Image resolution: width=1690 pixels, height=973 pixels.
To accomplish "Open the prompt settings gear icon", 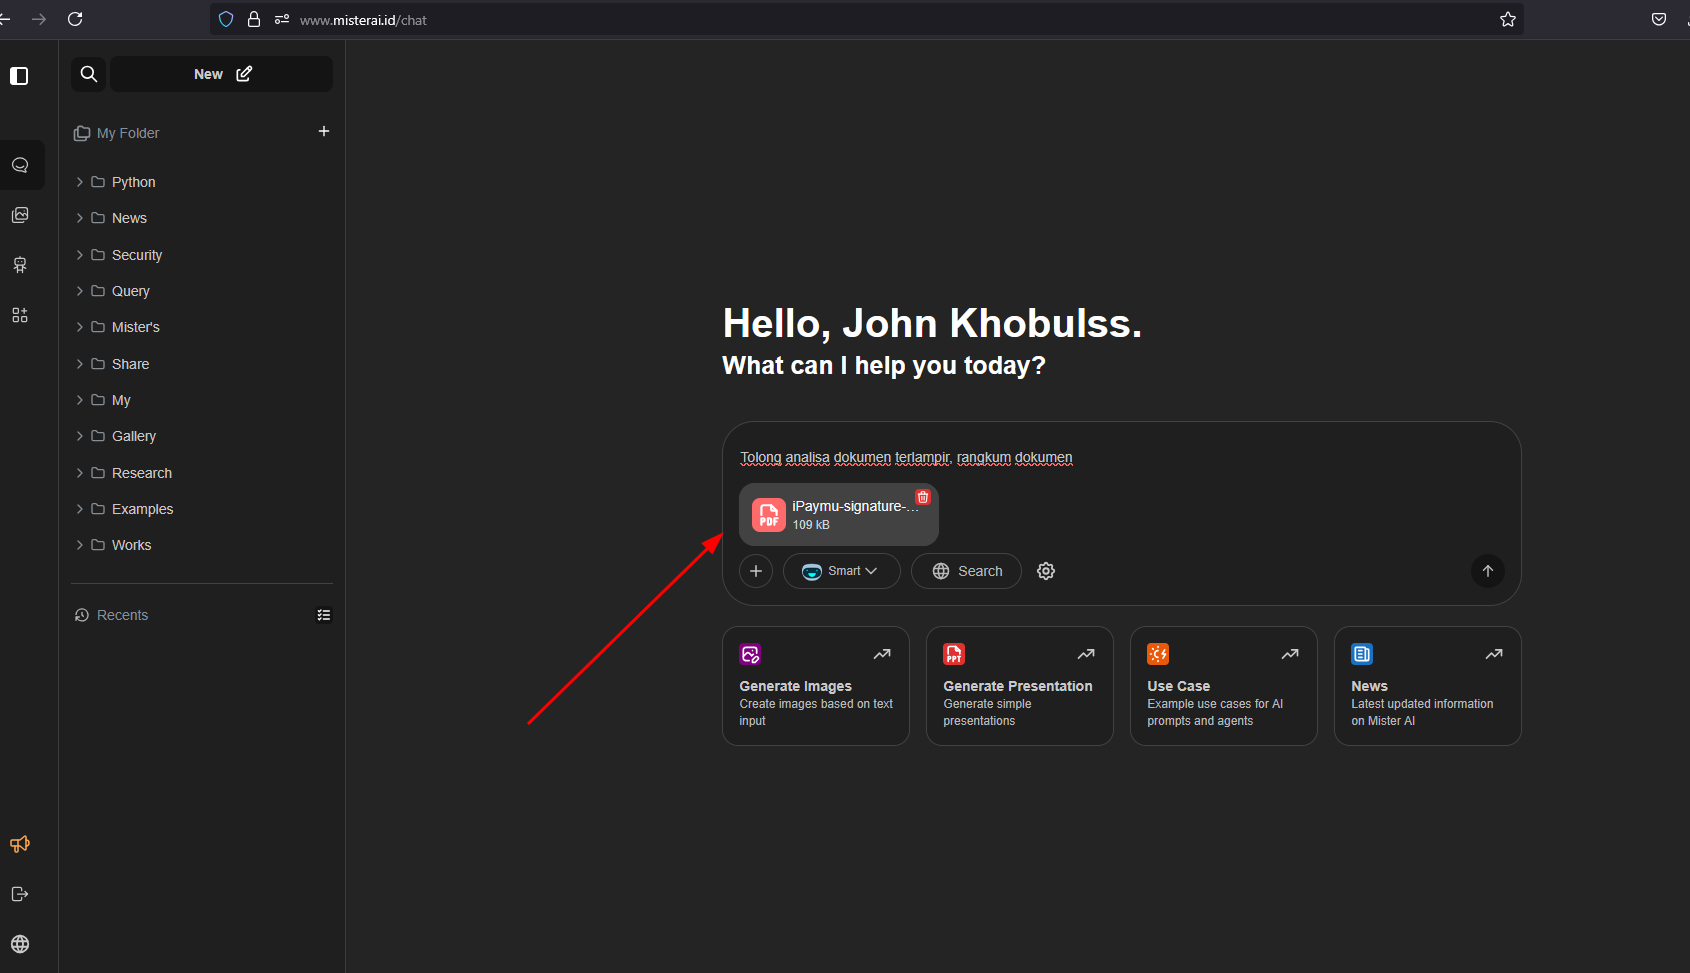I will tap(1046, 571).
